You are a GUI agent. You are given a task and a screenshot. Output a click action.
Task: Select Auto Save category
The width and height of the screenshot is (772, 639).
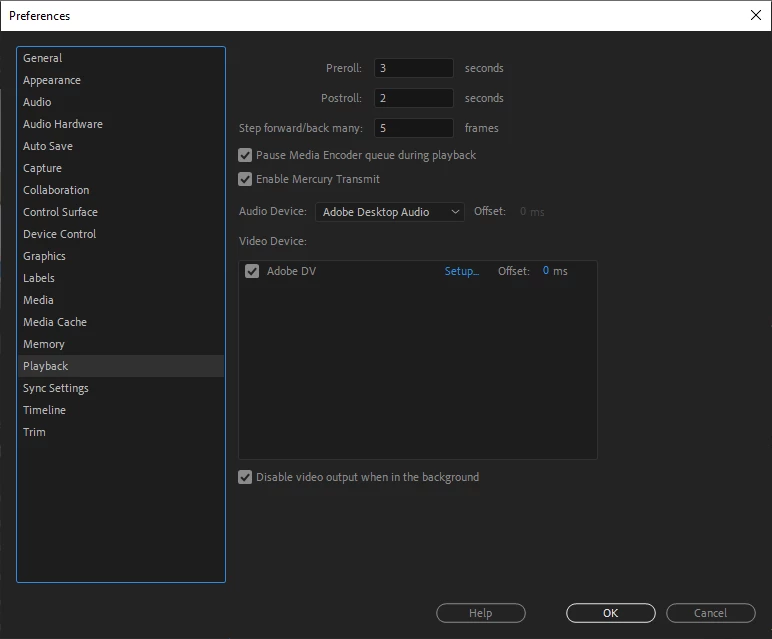pyautogui.click(x=121, y=146)
